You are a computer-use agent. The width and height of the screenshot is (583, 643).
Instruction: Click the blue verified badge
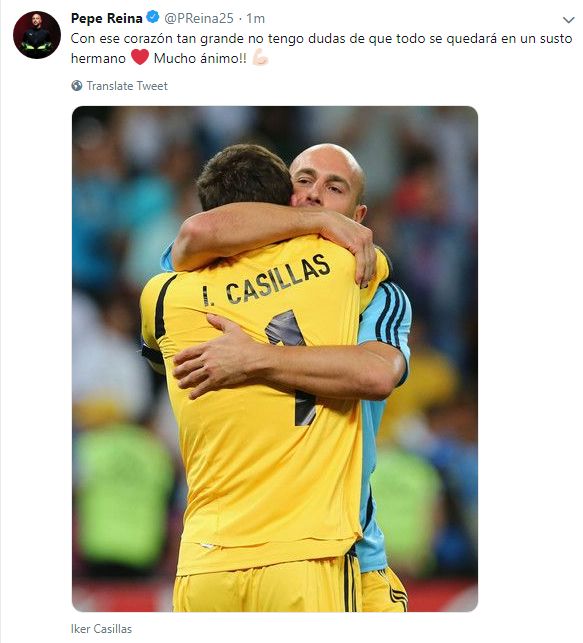point(153,18)
